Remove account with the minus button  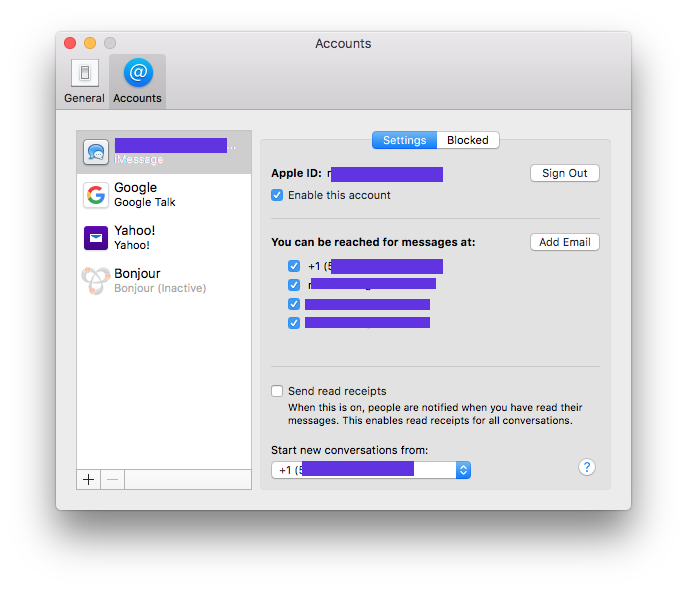pyautogui.click(x=113, y=480)
